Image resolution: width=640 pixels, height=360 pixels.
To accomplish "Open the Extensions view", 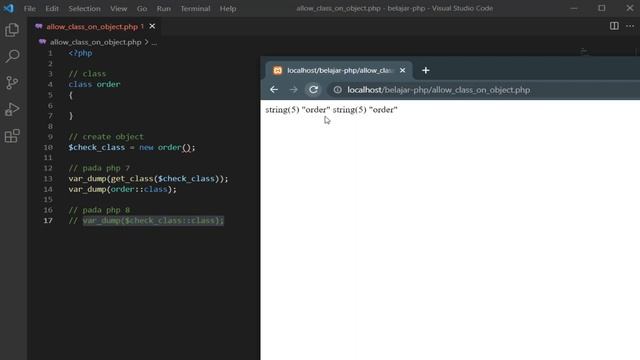I will (12, 136).
